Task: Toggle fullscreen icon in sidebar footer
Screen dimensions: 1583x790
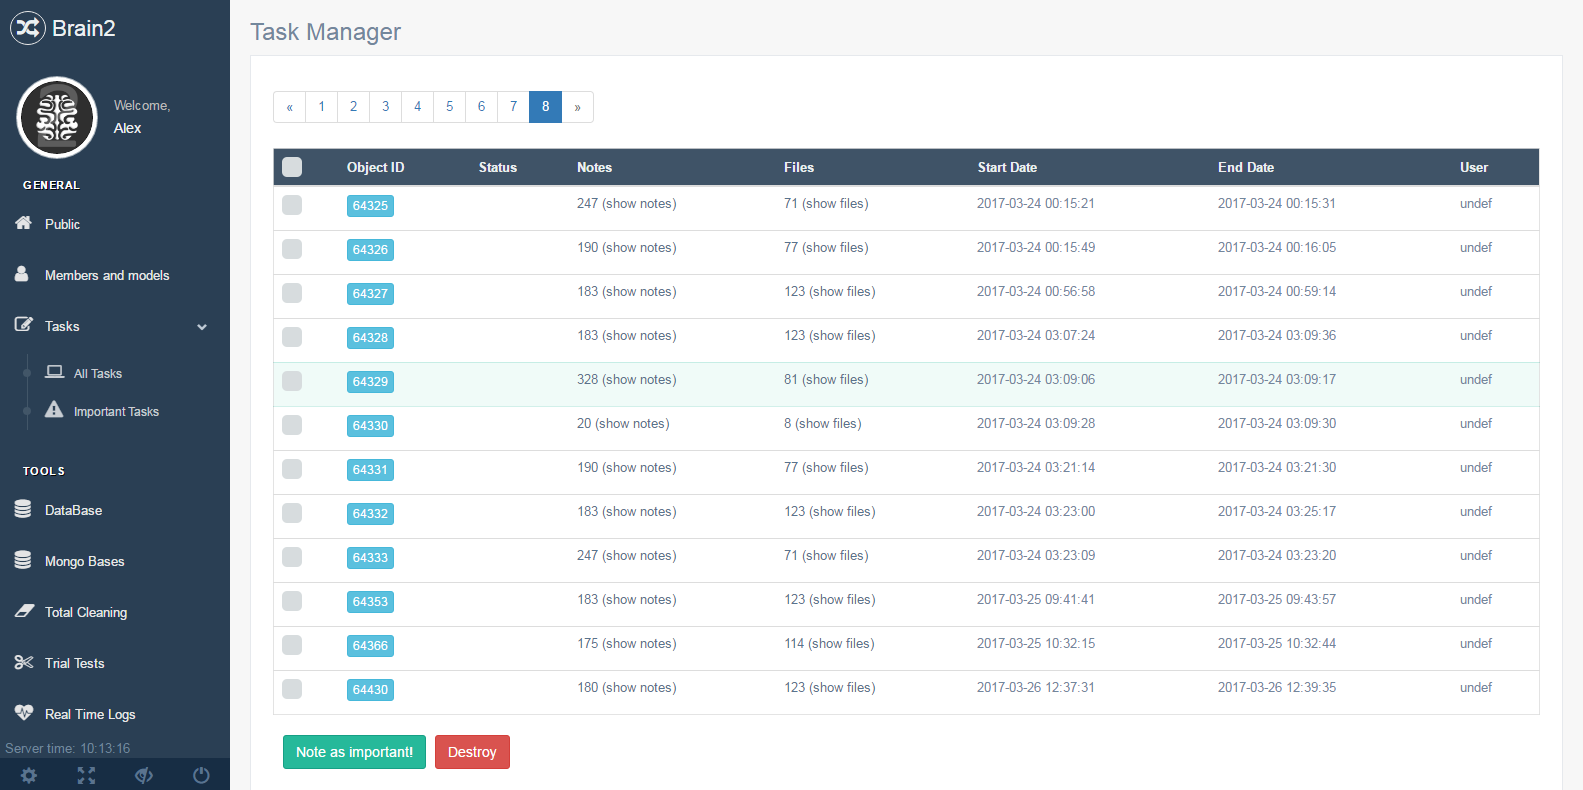Action: pos(86,775)
